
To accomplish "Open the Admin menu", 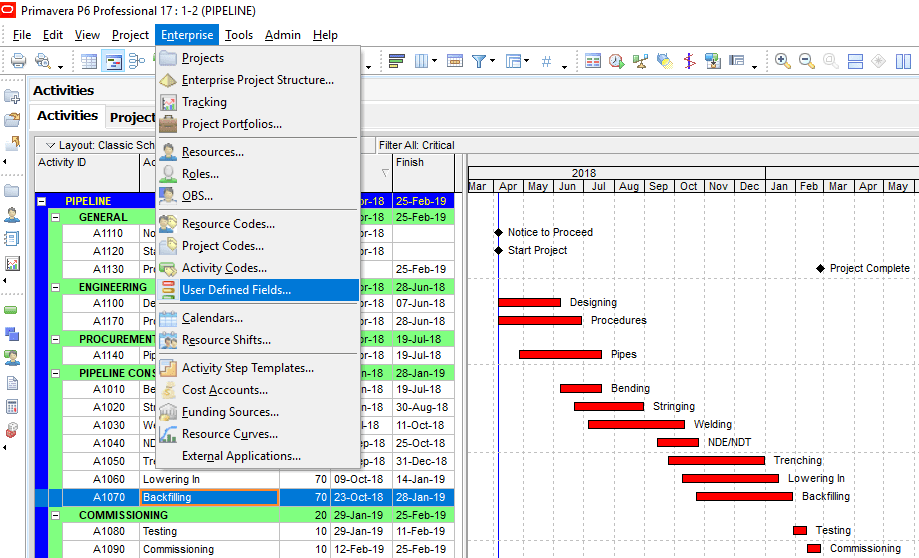I will pos(282,35).
